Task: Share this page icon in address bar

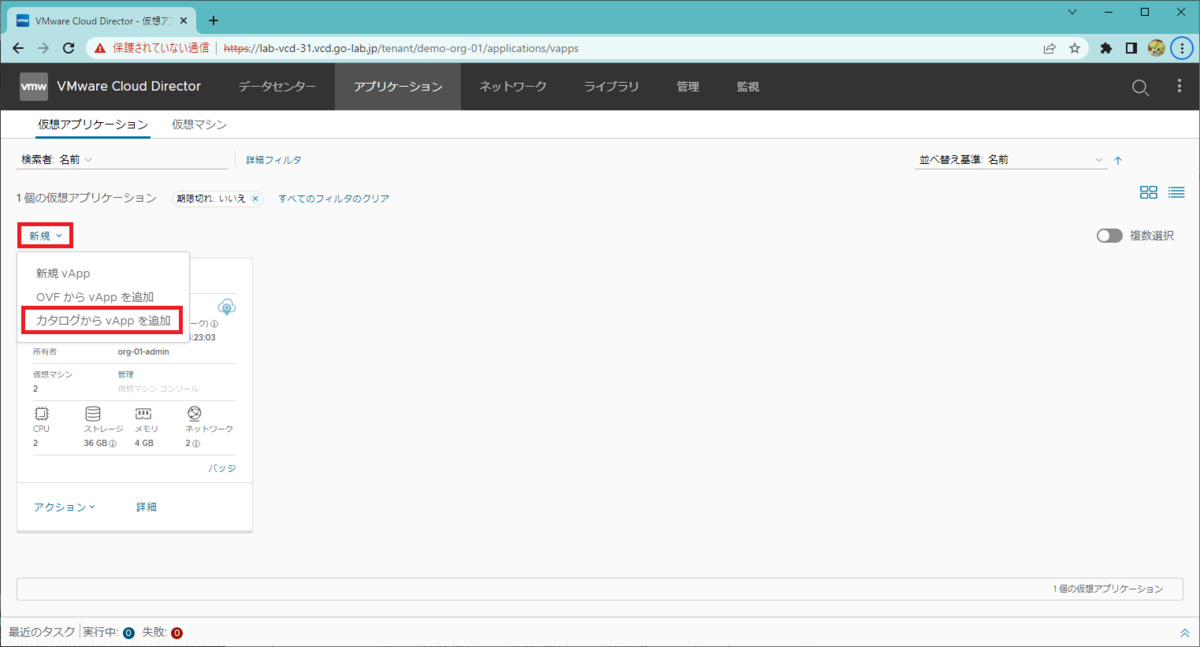Action: [x=1049, y=48]
